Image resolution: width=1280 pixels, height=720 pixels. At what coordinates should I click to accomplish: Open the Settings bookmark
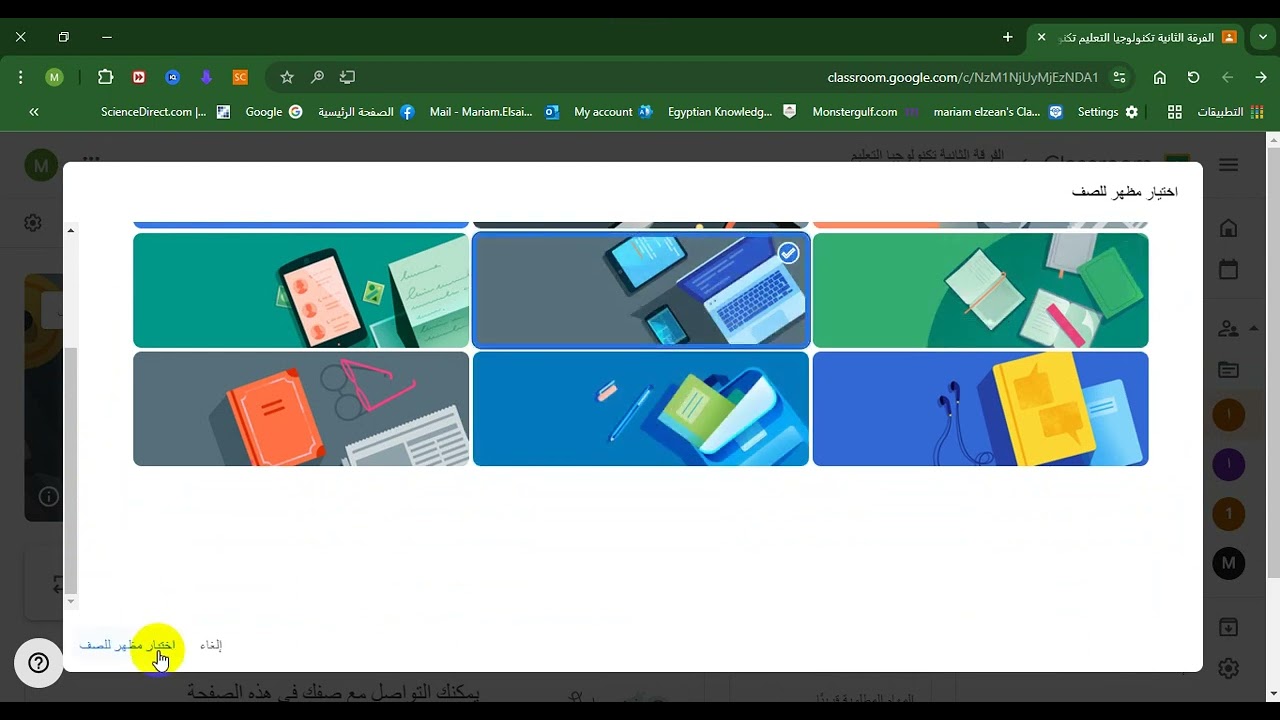1108,112
